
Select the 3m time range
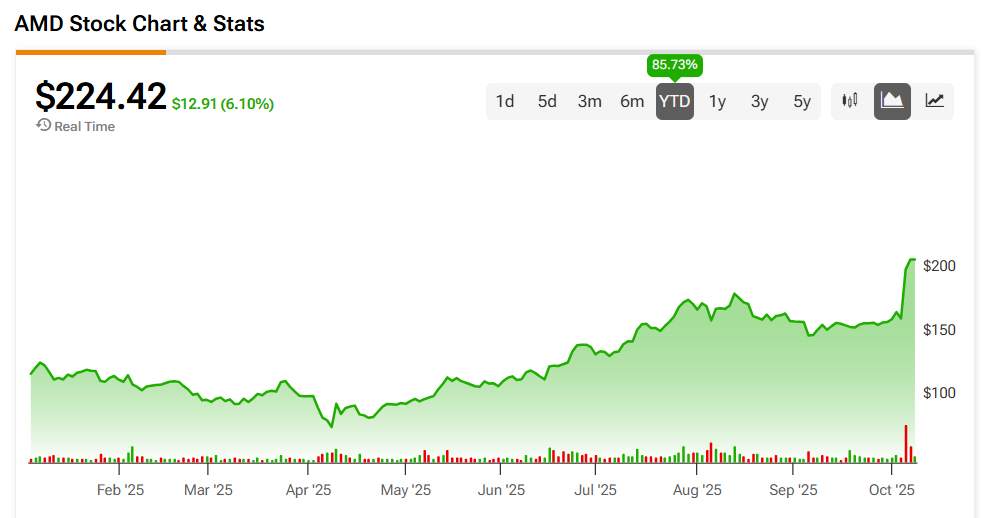[589, 101]
